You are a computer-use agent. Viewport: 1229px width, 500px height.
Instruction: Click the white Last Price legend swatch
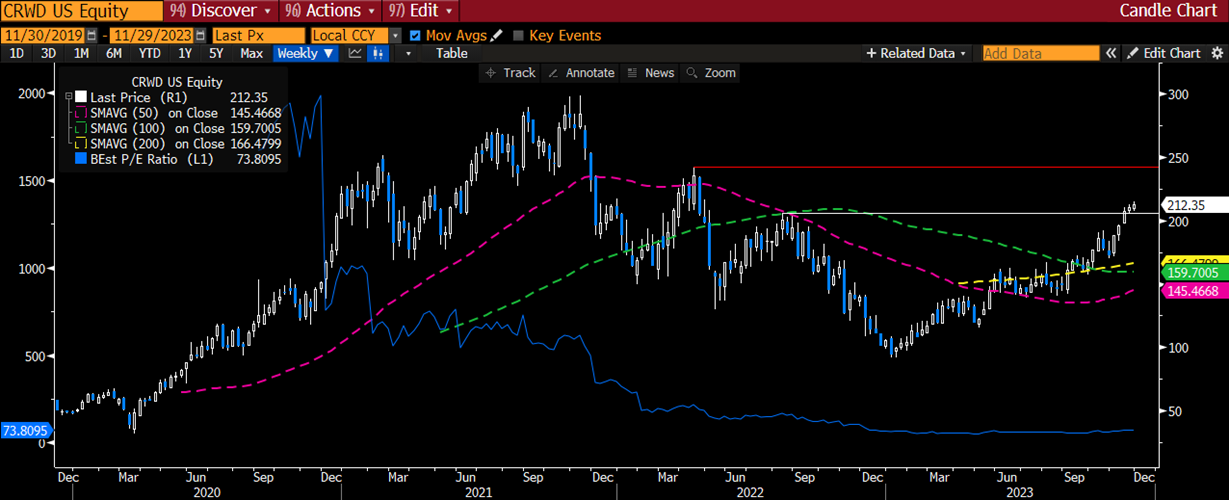coord(80,97)
